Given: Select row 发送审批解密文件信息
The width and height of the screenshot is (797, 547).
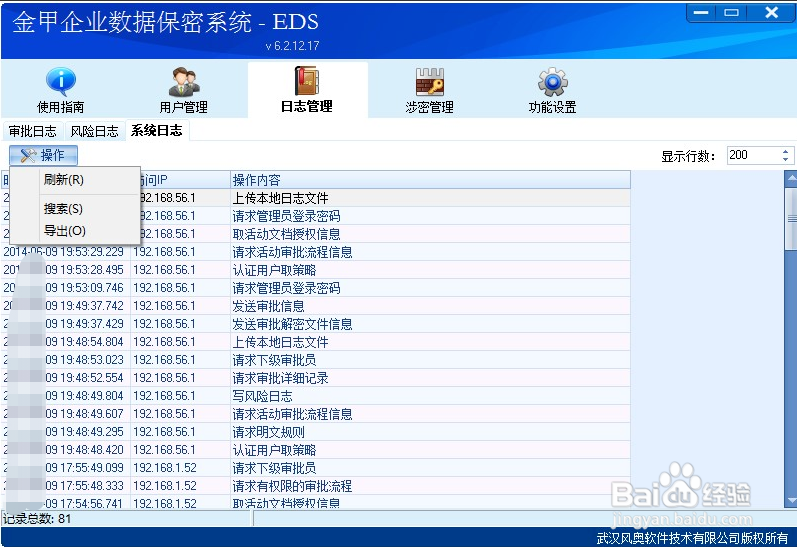Looking at the screenshot, I should coord(316,324).
